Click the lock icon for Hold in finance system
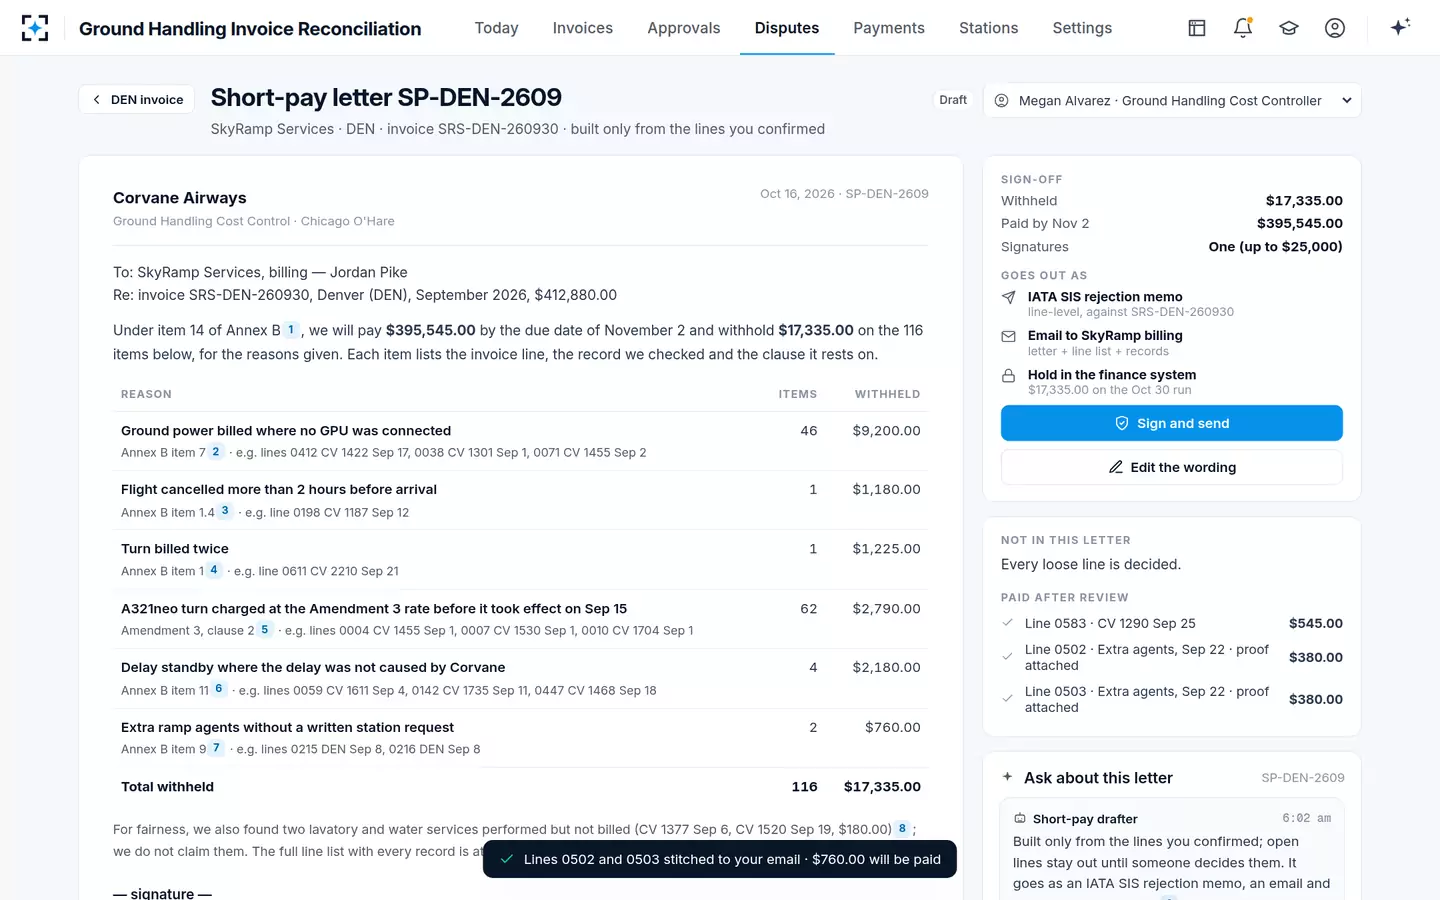 (x=1008, y=375)
